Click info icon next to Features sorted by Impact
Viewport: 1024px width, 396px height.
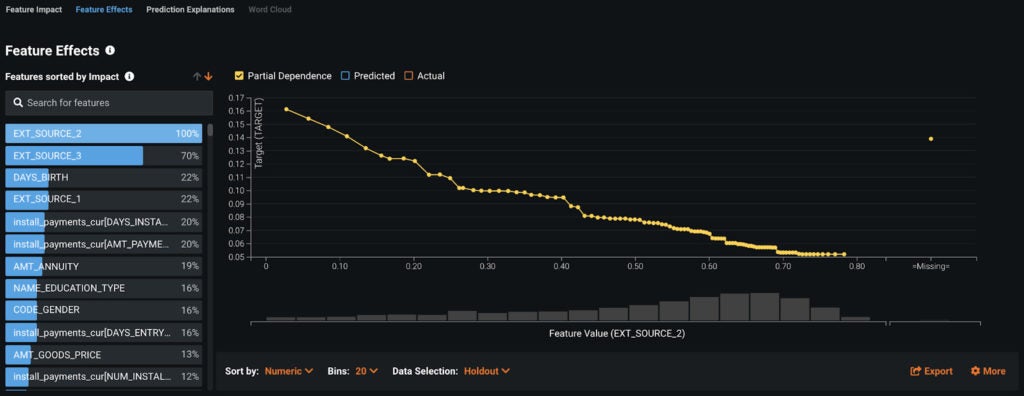coord(129,76)
